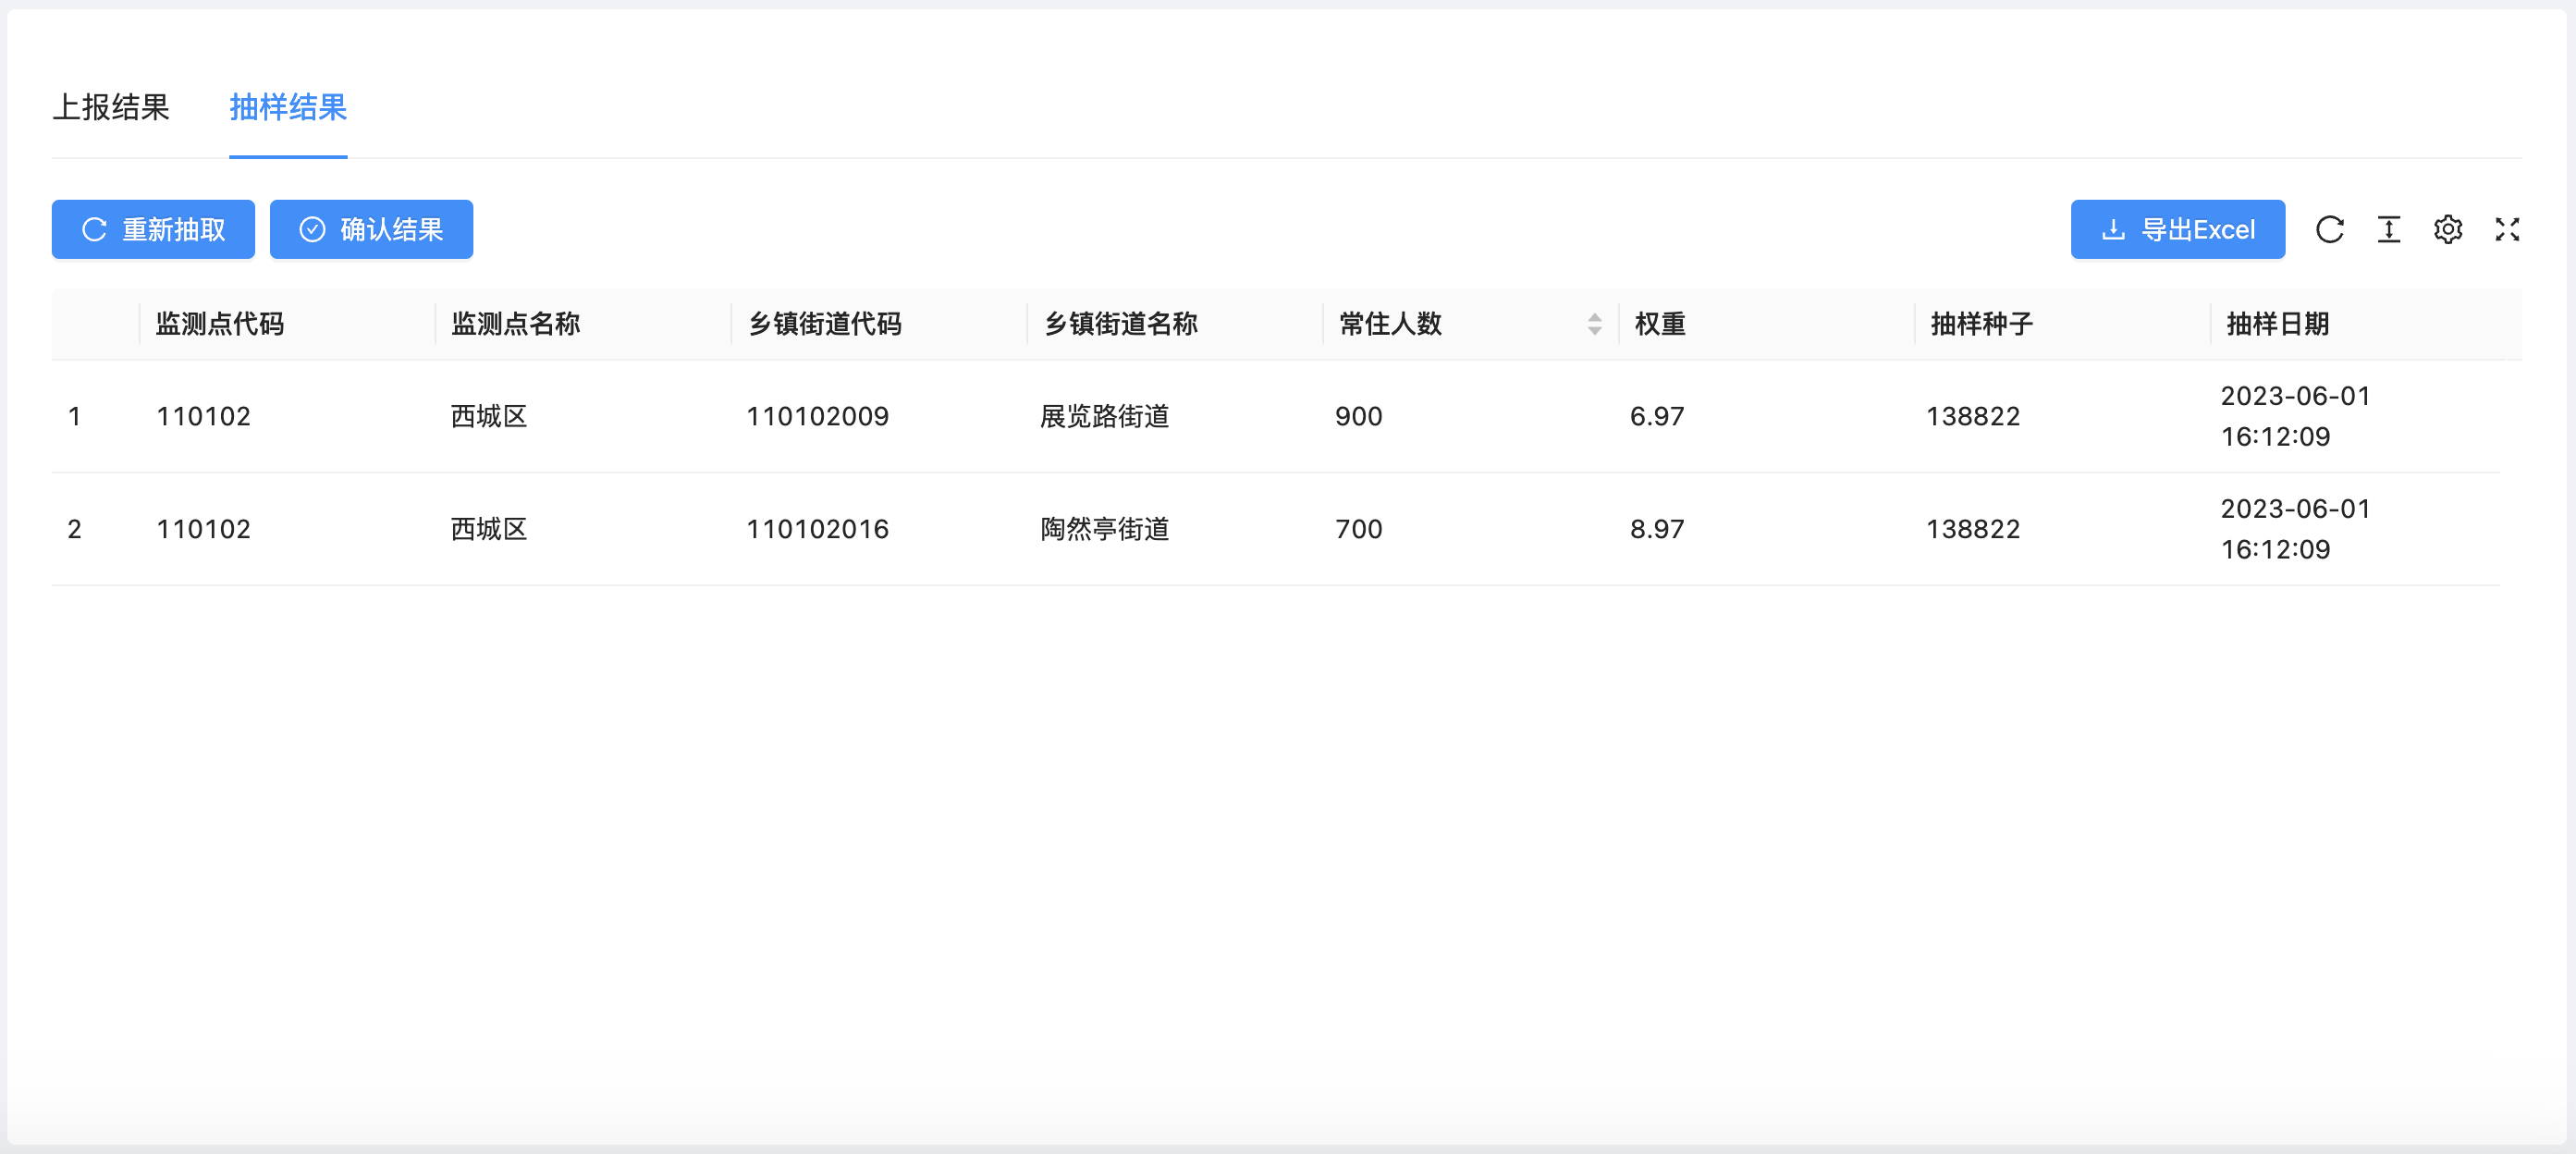This screenshot has height=1154, width=2576.
Task: Export table with 导出Excel button
Action: click(x=2177, y=229)
